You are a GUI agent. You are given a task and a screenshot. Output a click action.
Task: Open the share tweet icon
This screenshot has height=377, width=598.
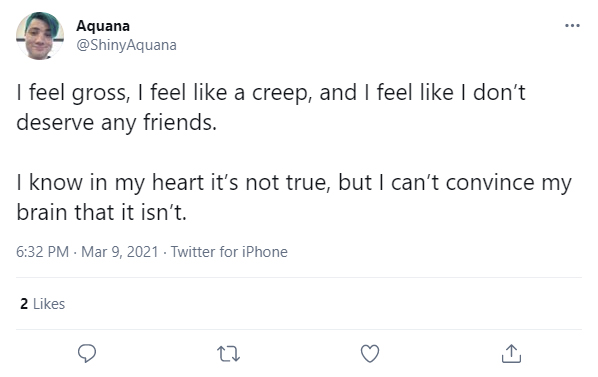pyautogui.click(x=511, y=353)
